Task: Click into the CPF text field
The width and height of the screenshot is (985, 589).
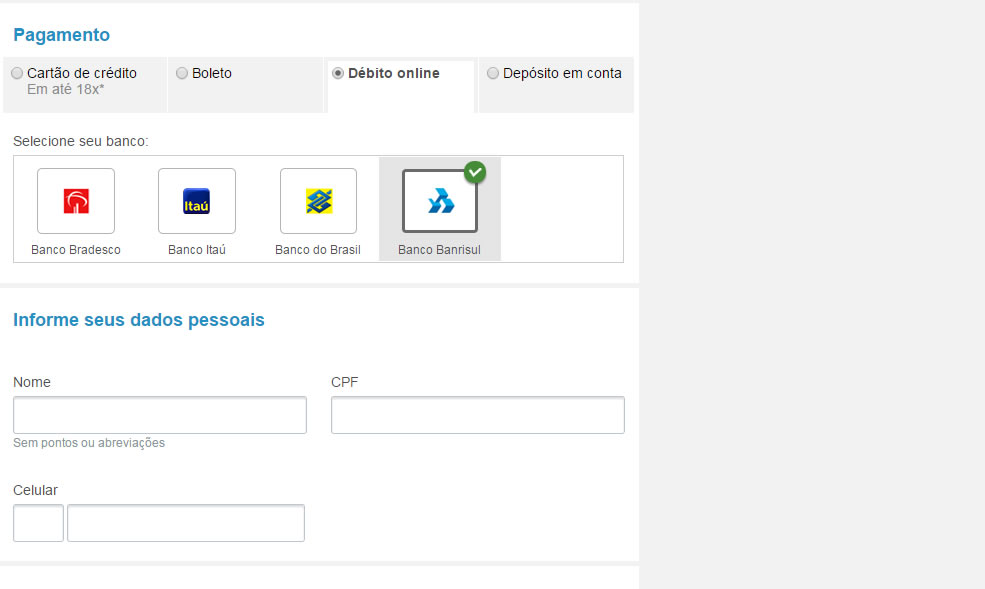Action: pyautogui.click(x=478, y=415)
